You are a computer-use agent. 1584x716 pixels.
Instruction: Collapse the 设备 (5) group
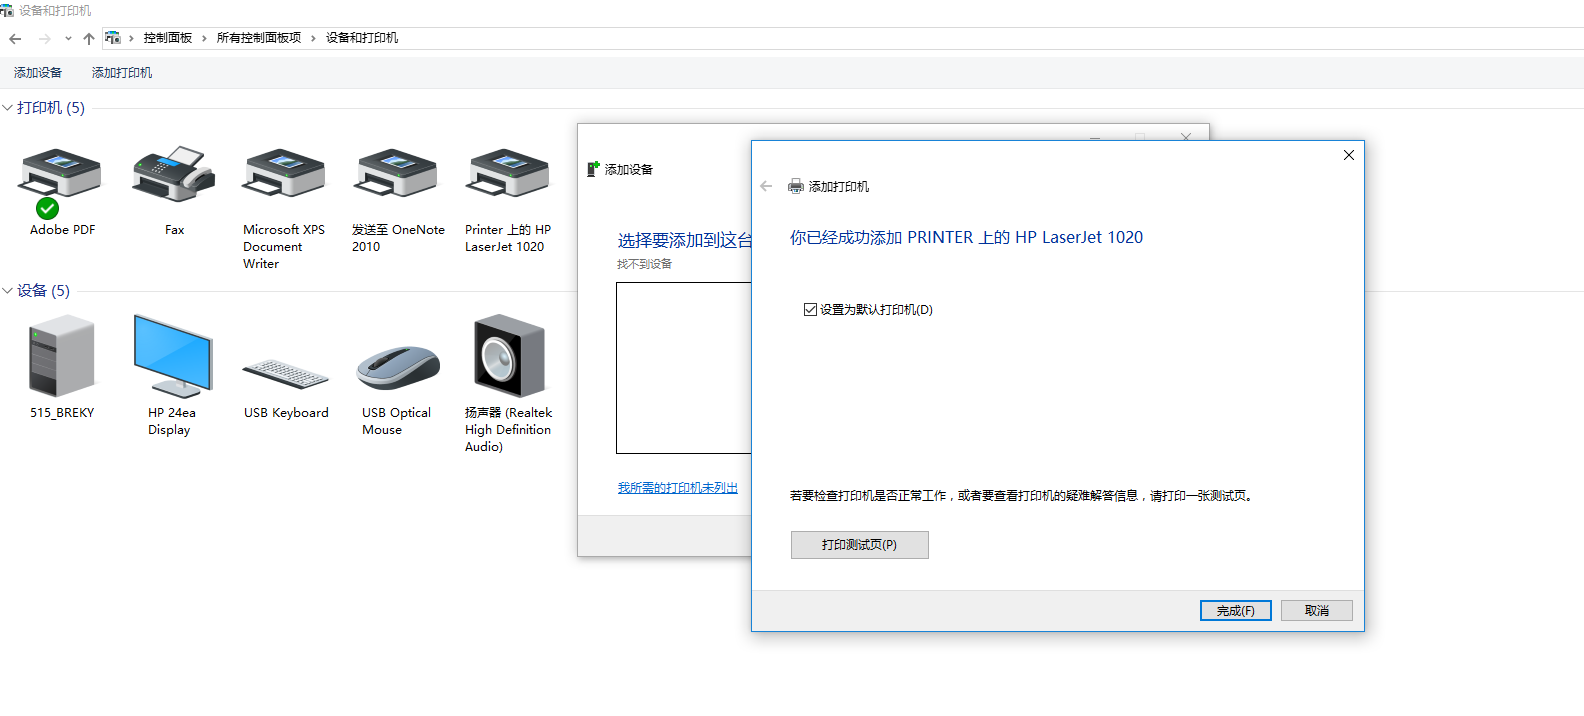[x=7, y=291]
